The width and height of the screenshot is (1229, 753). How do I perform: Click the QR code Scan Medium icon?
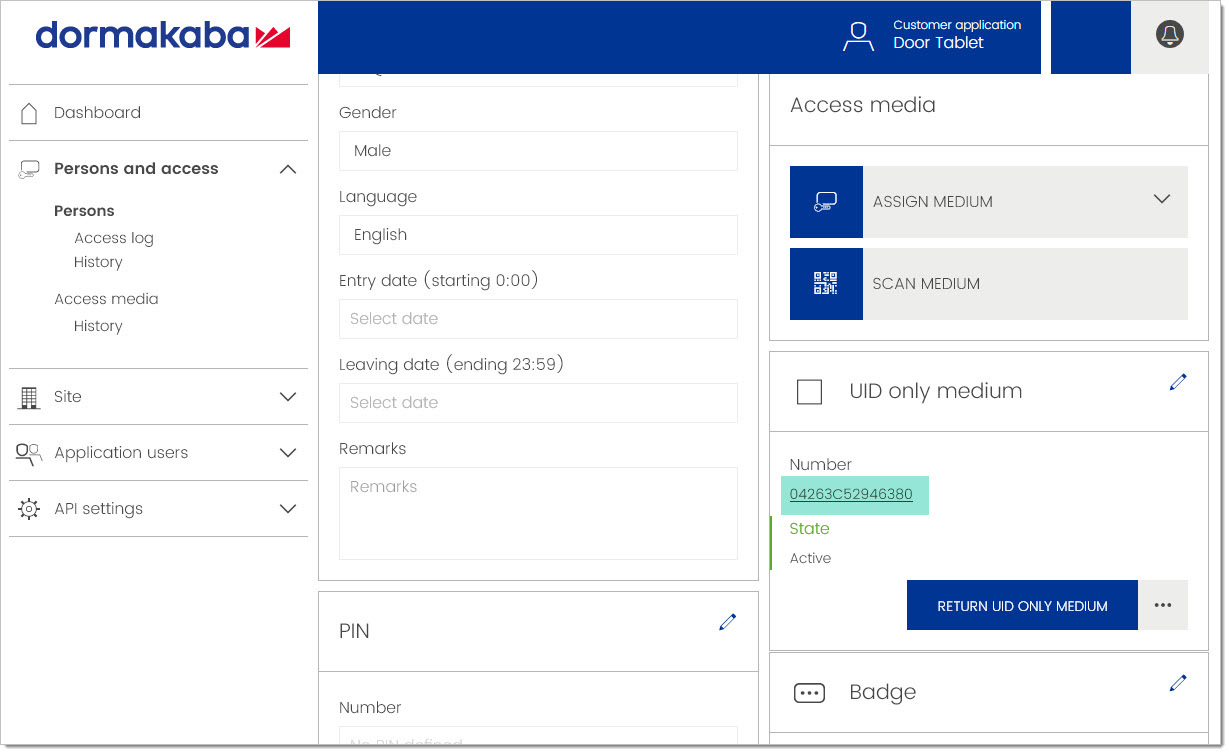click(825, 284)
